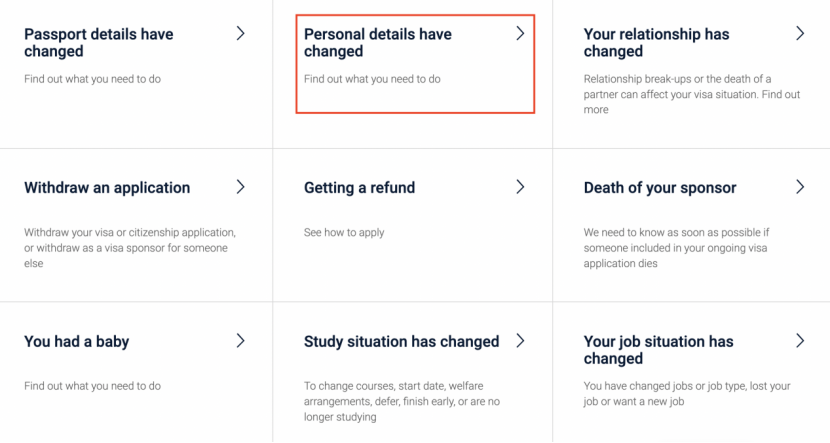Click the arrow beside Your job situation has changed
This screenshot has height=443, width=830.
(x=800, y=341)
